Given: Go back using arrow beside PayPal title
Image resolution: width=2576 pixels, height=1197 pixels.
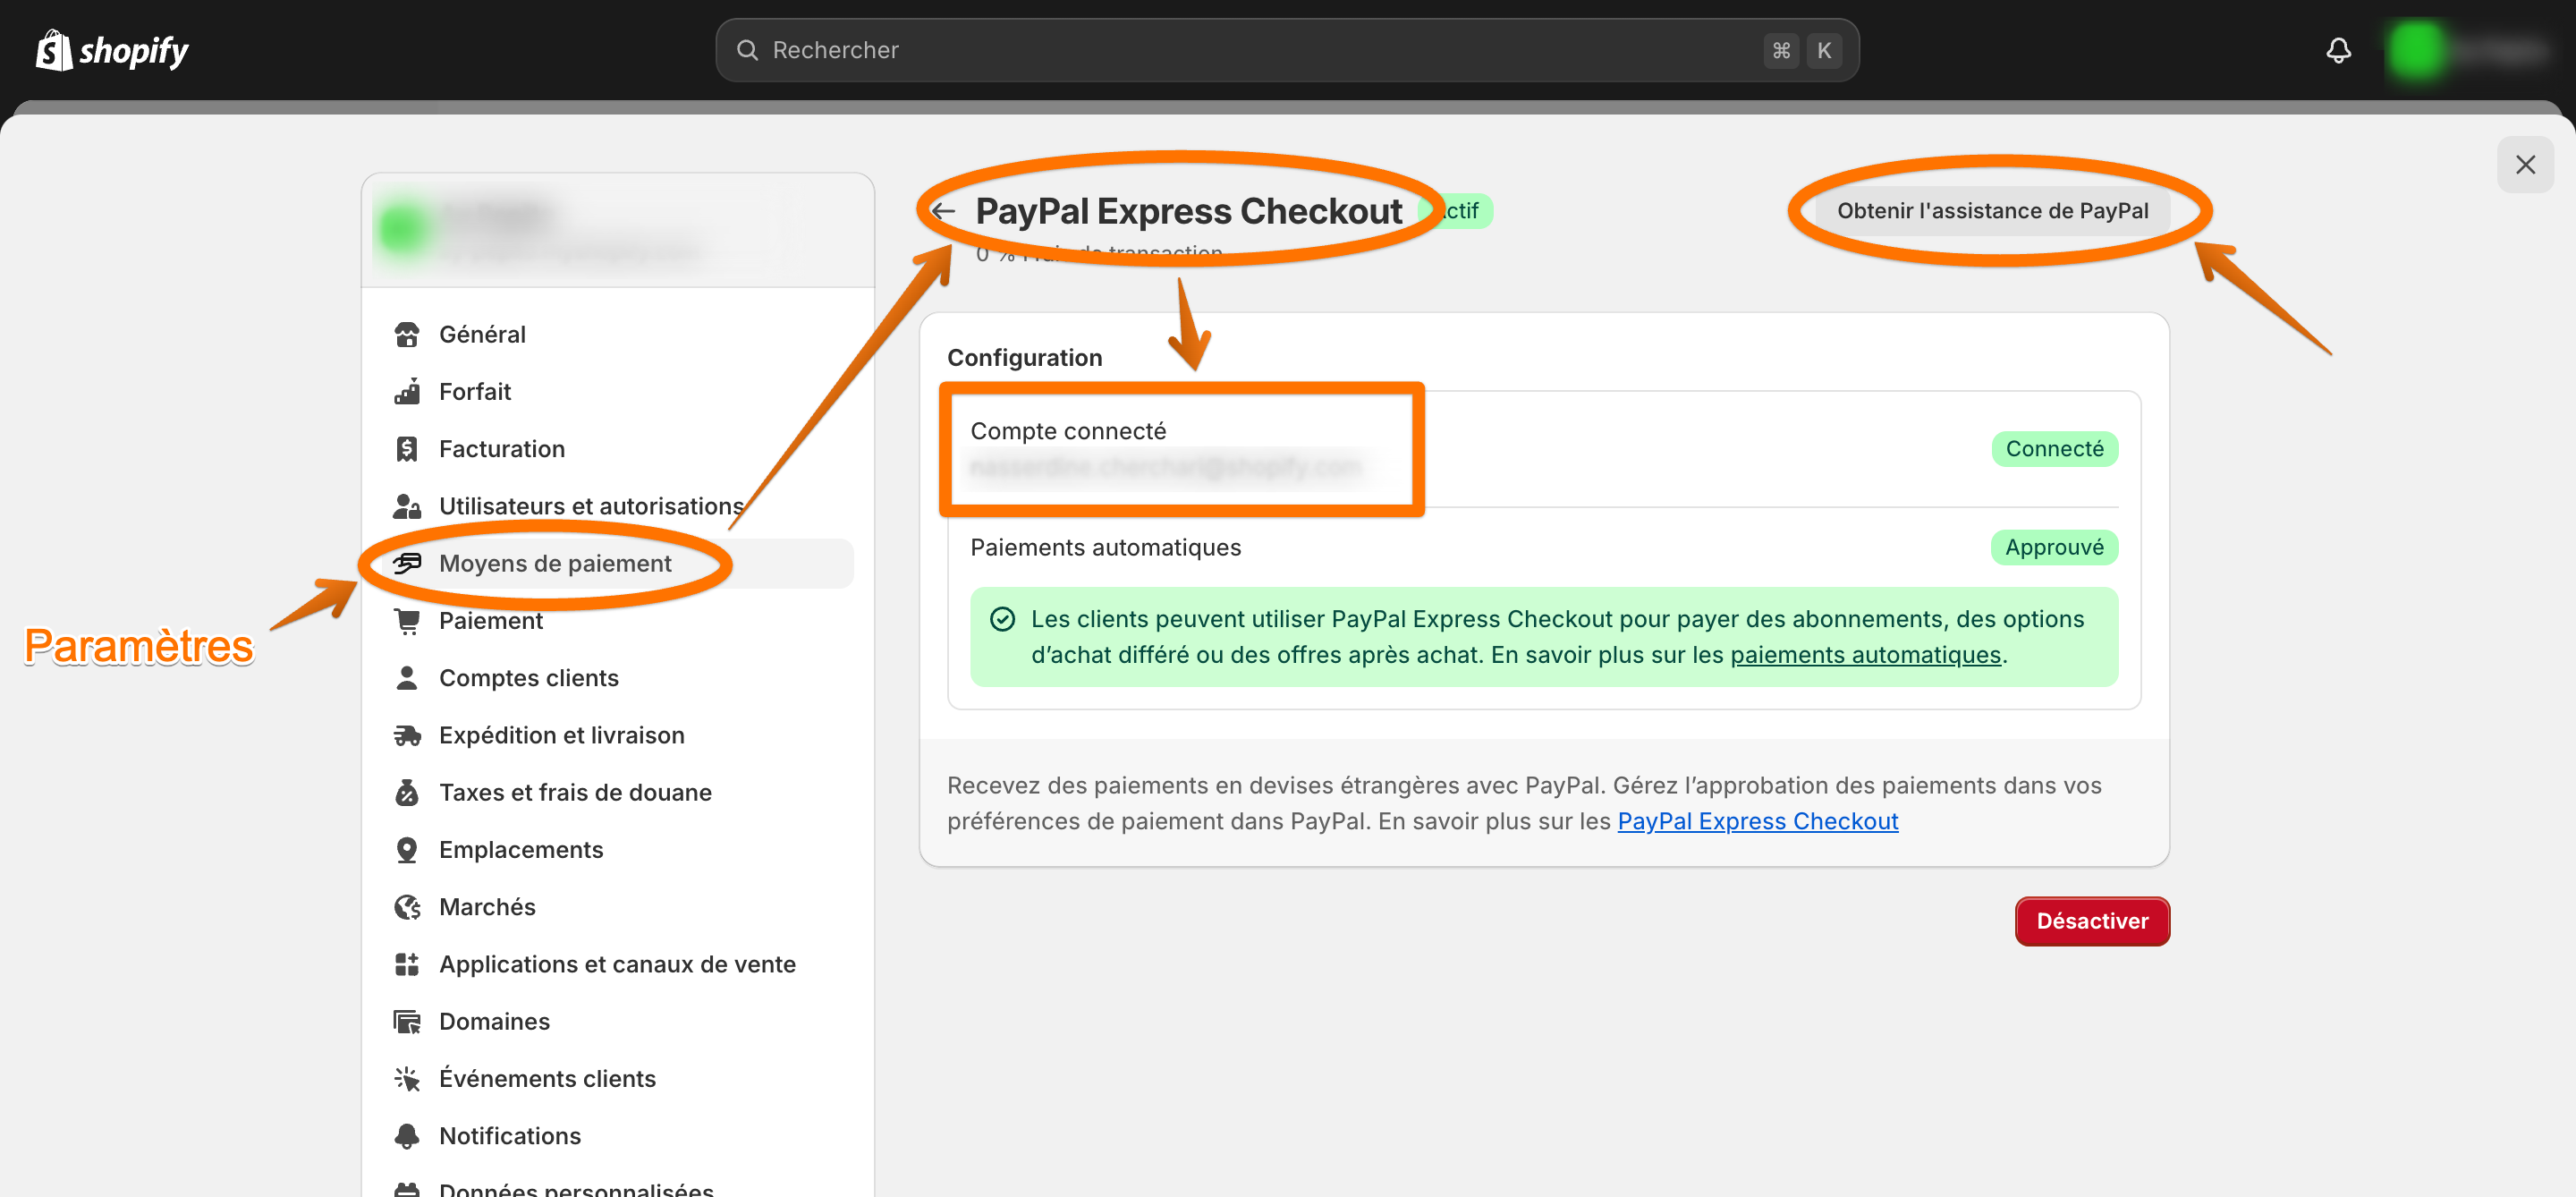Looking at the screenshot, I should pyautogui.click(x=943, y=211).
